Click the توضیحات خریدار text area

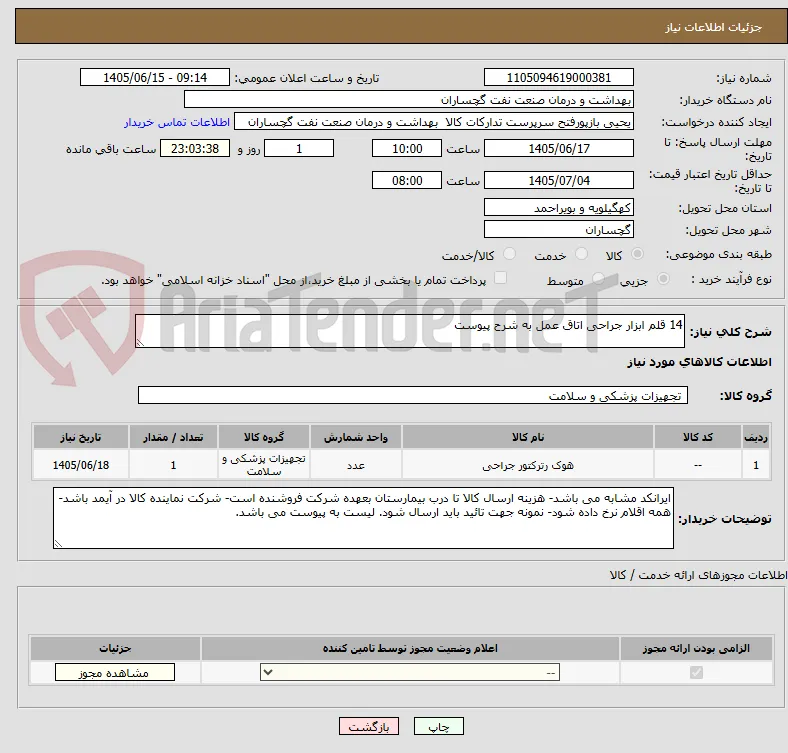tap(363, 517)
